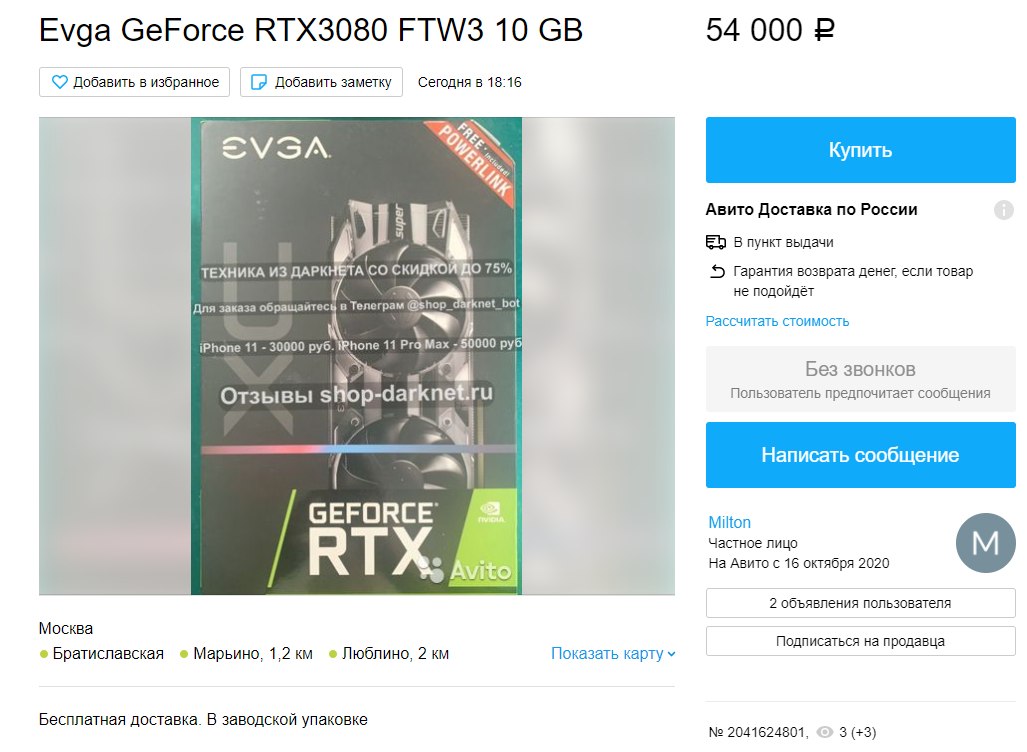
Task: Click the money-back return arrow icon
Action: coord(717,271)
